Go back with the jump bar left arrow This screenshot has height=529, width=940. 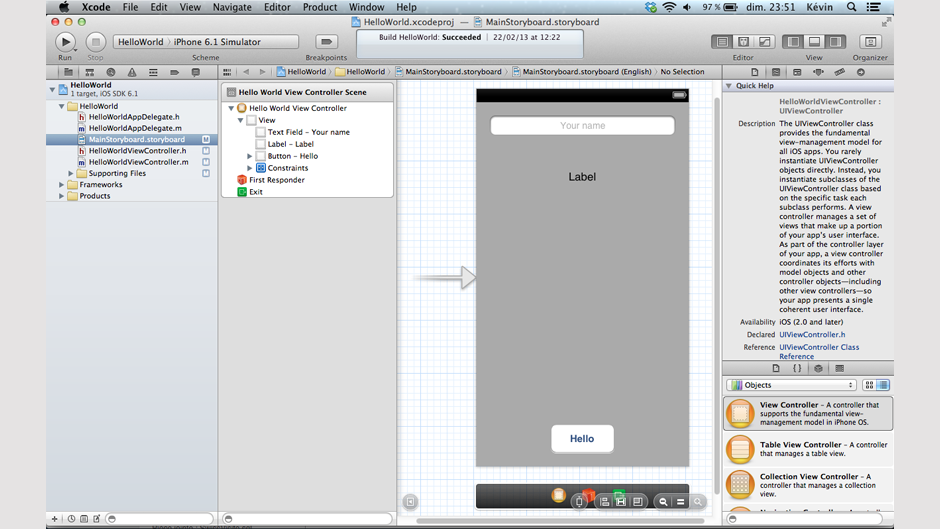(246, 72)
